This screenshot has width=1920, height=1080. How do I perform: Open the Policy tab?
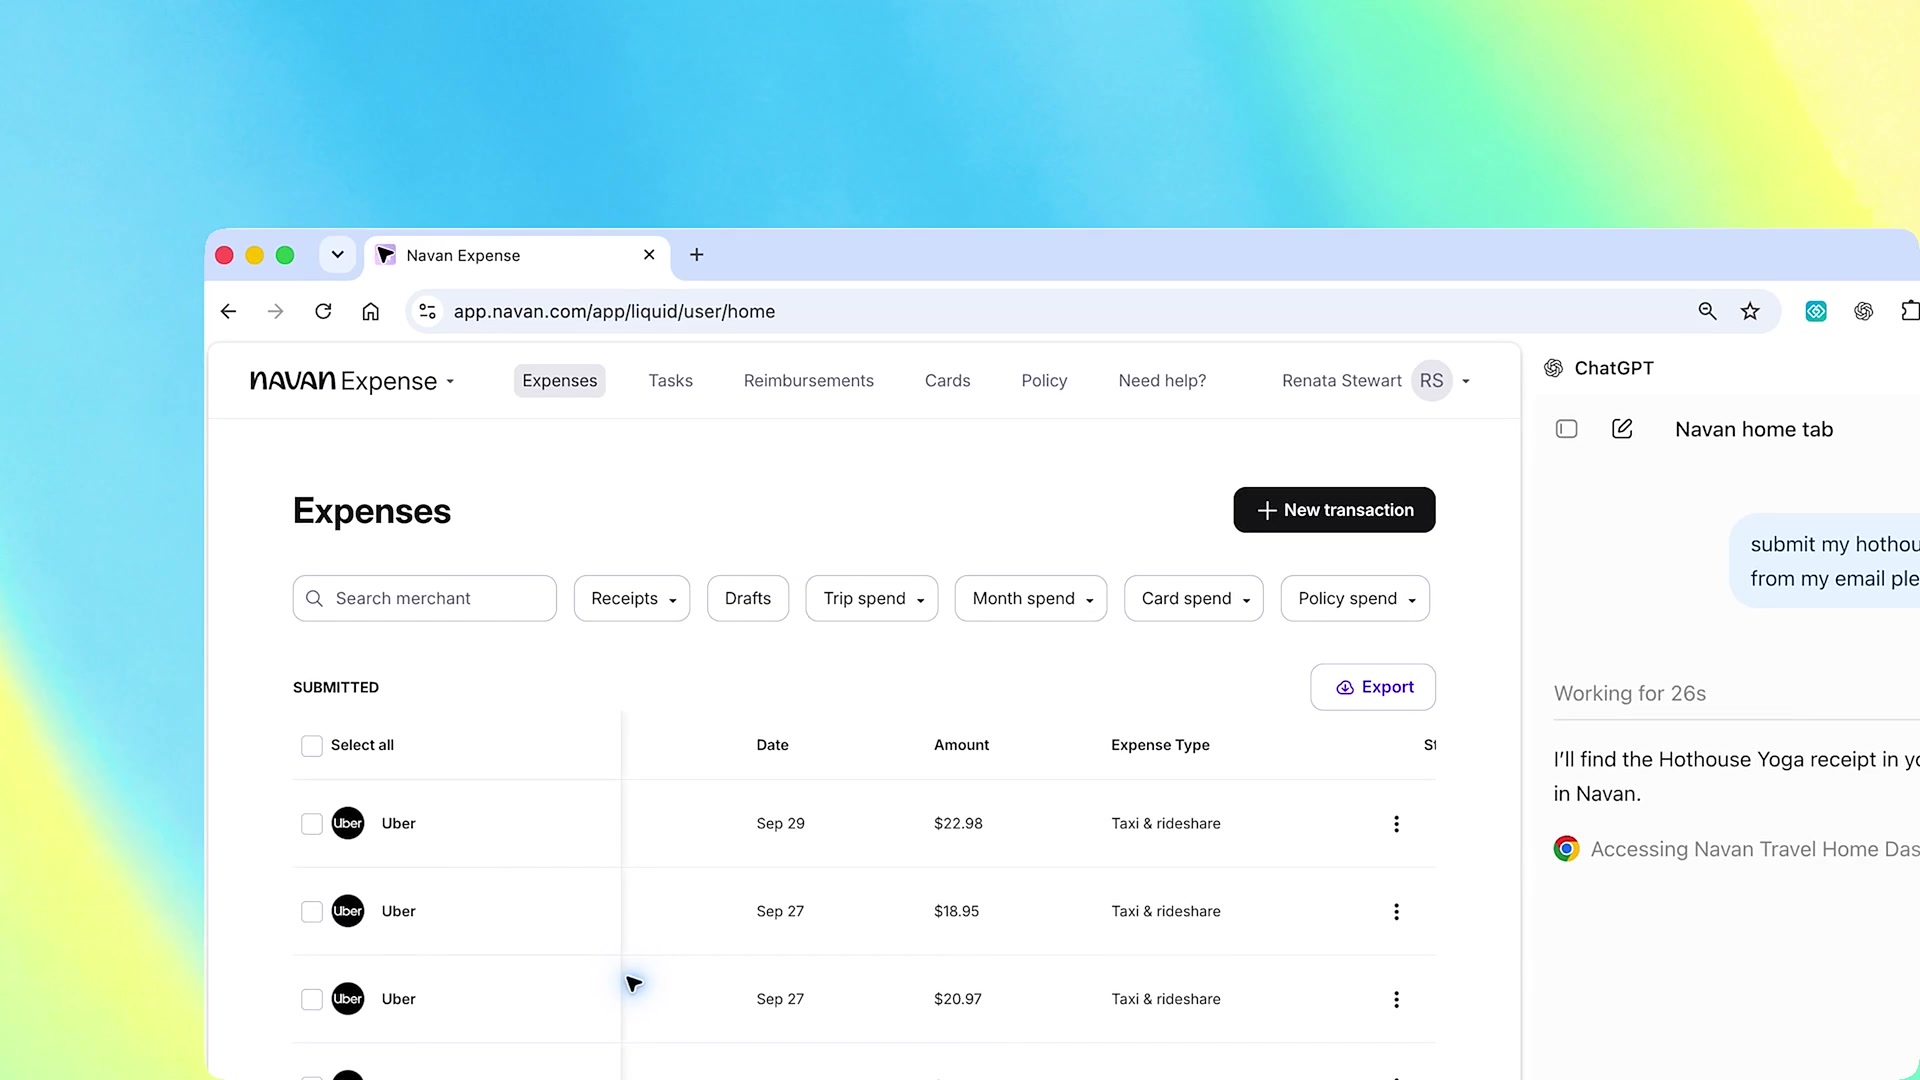(1045, 381)
